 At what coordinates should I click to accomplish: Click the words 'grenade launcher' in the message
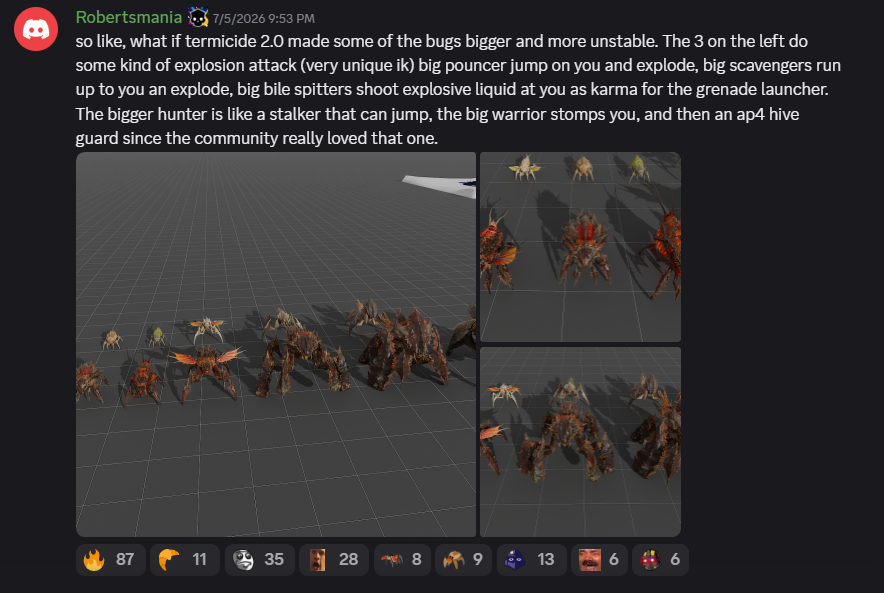762,89
